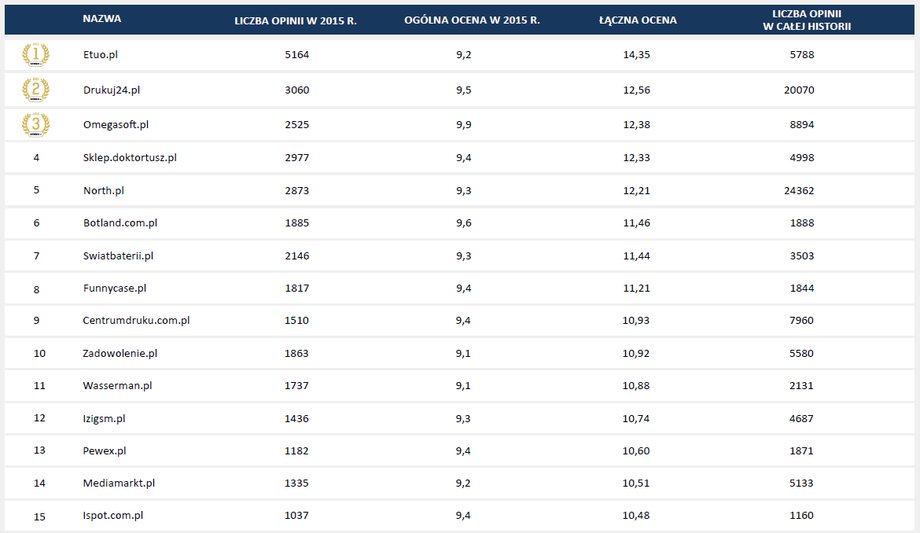
Task: Click LICZBA OPINII W CAŁEJ HISTORII header
Action: click(807, 20)
